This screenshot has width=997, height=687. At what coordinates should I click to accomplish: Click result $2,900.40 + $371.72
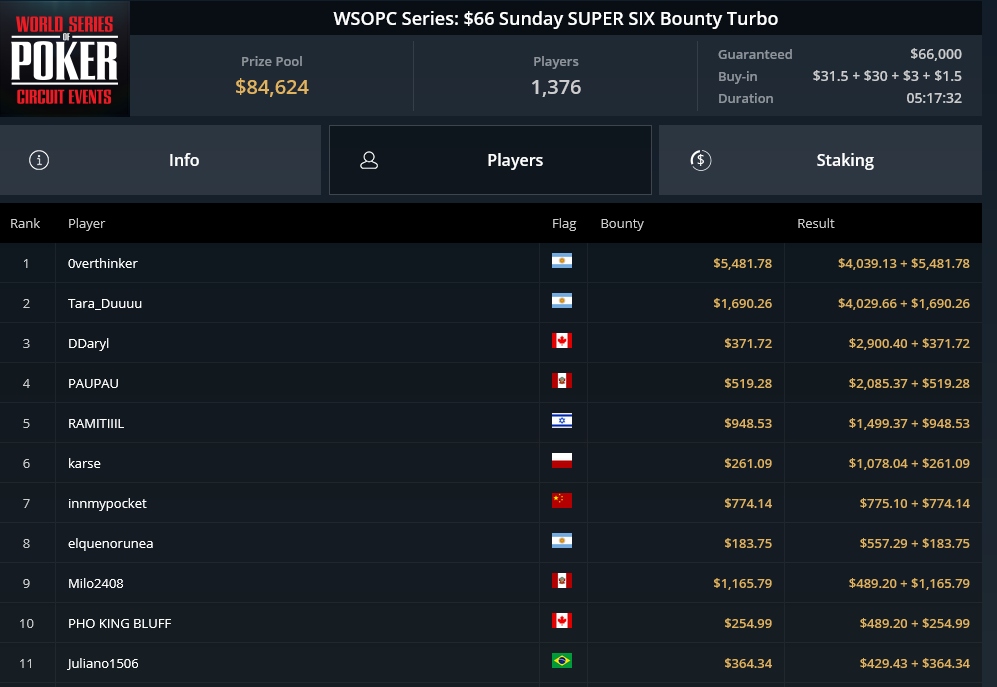click(909, 344)
